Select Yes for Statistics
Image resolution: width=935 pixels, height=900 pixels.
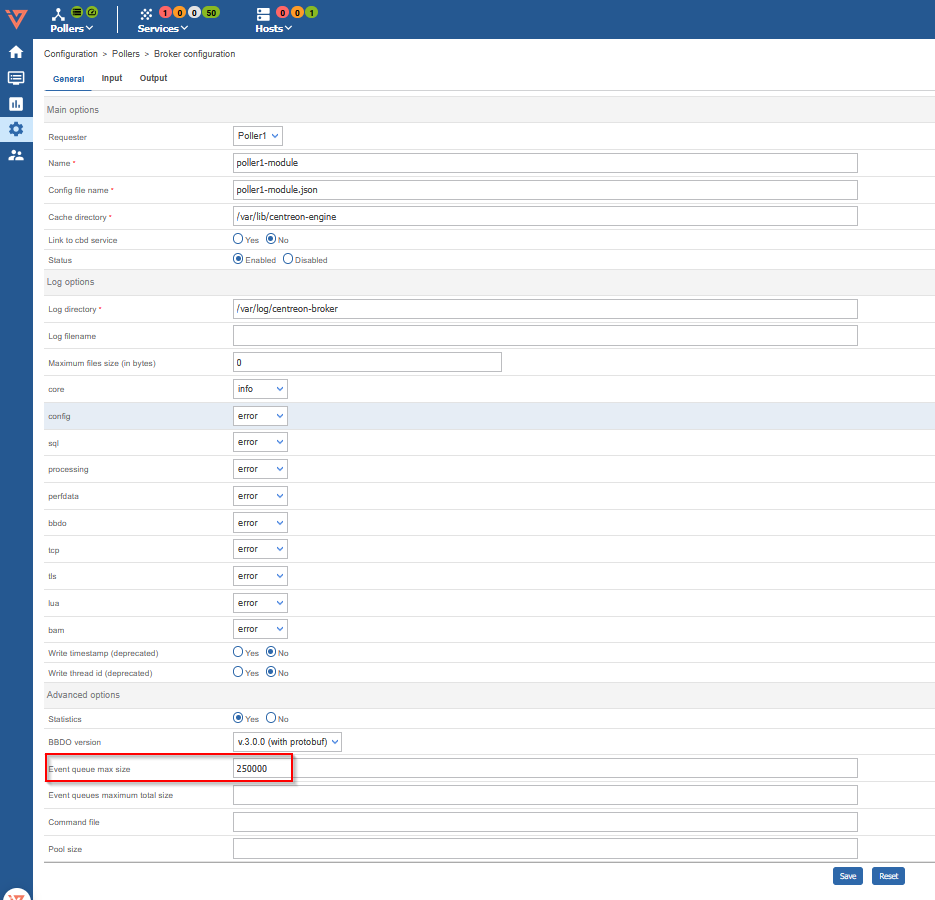pyautogui.click(x=238, y=718)
